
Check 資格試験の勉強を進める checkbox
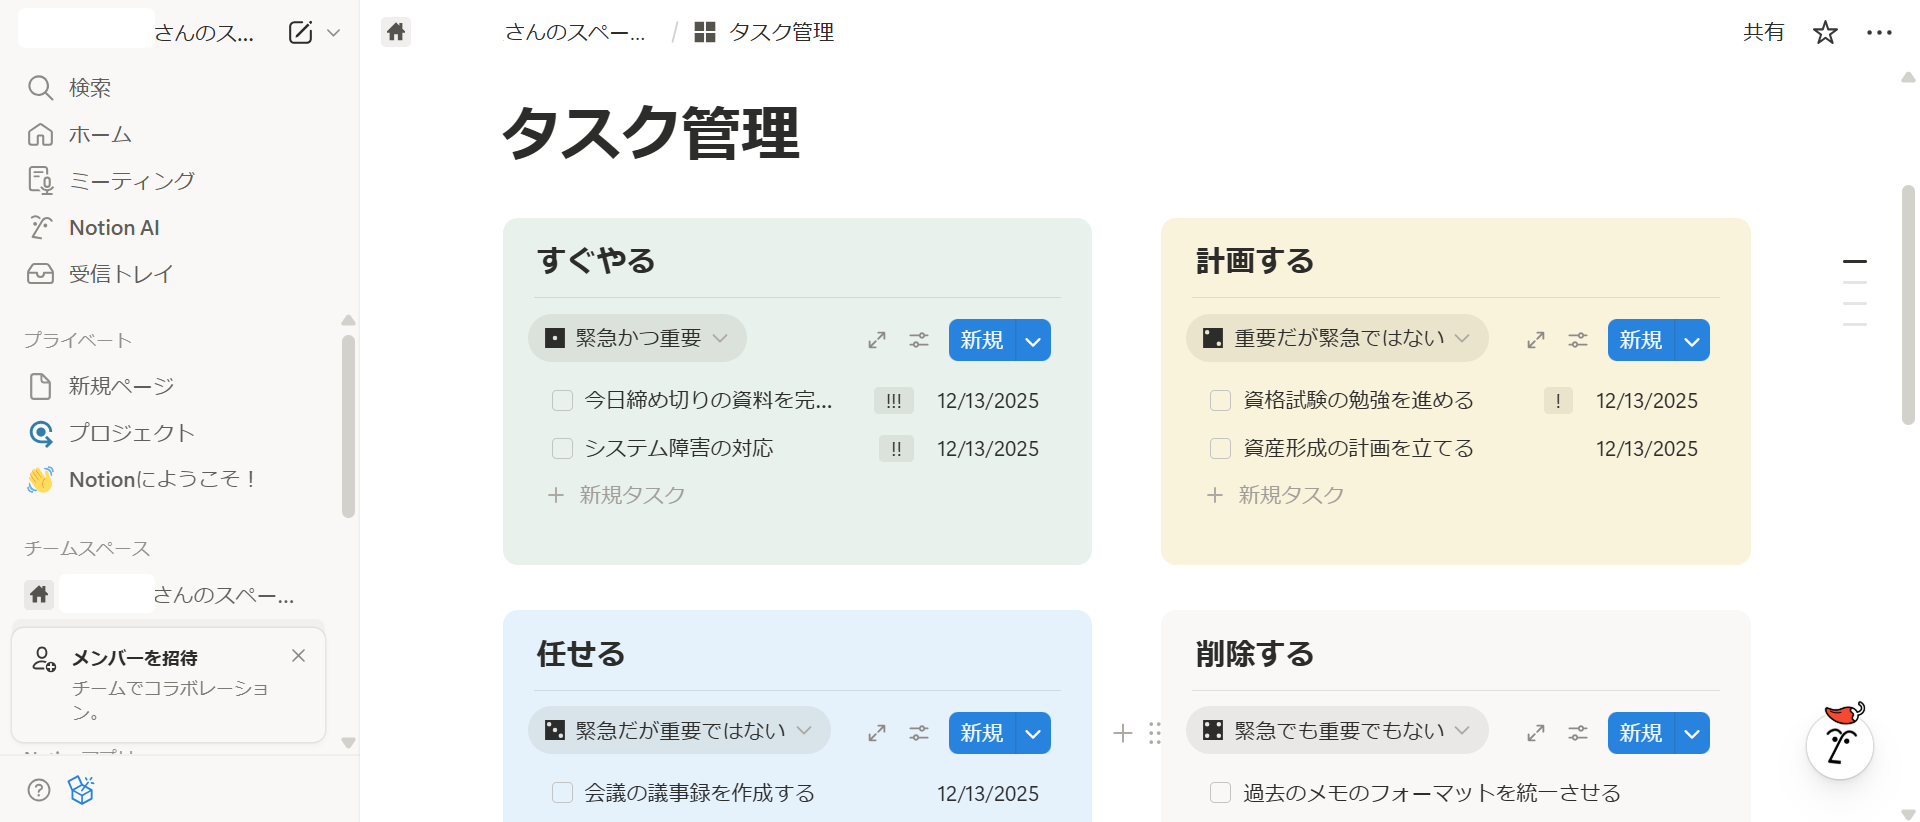pos(1220,401)
